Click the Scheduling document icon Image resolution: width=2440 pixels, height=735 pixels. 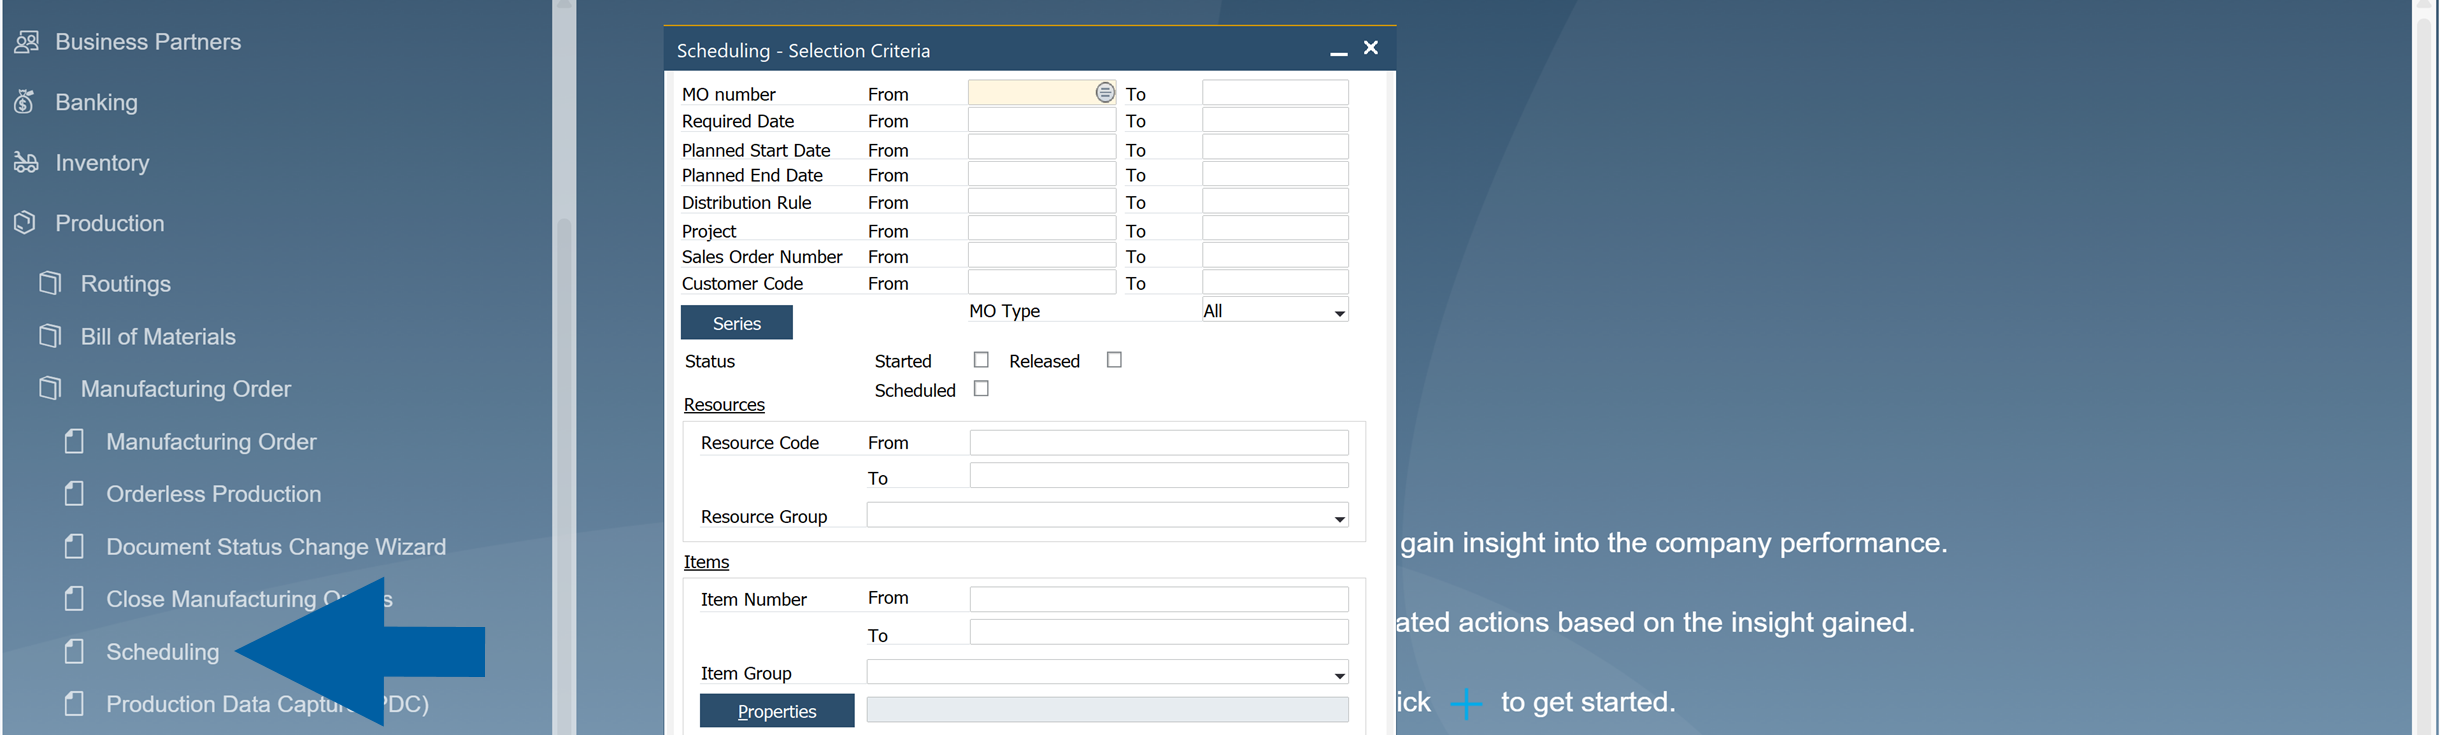click(74, 652)
